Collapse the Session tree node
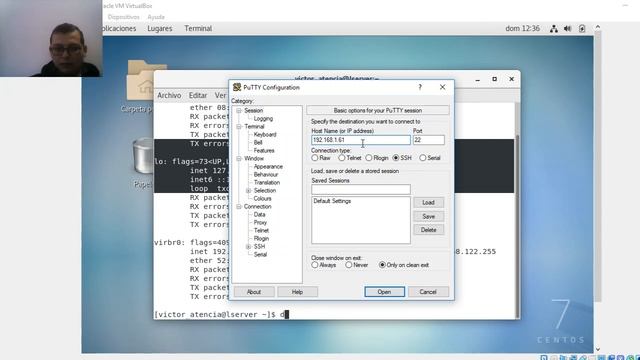 coord(239,111)
